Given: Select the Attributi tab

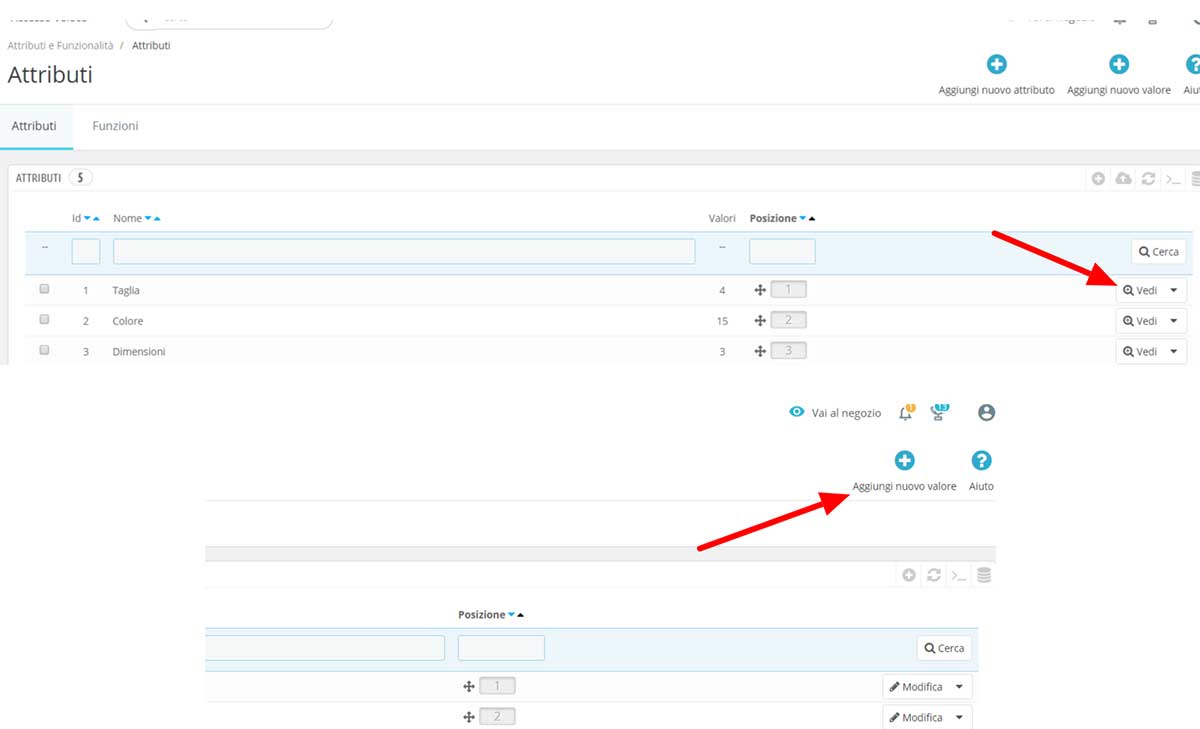Looking at the screenshot, I should click(35, 126).
